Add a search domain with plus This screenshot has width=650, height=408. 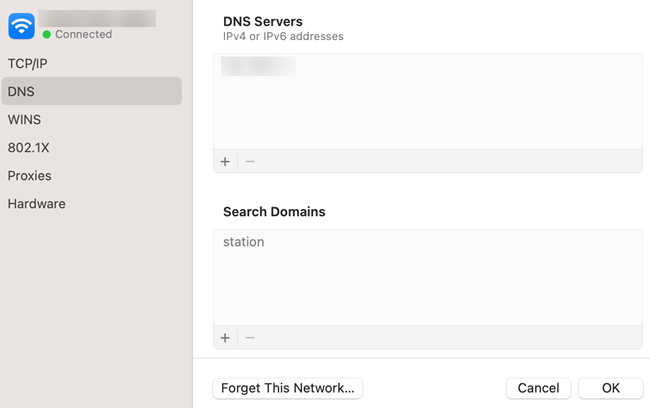pos(225,338)
